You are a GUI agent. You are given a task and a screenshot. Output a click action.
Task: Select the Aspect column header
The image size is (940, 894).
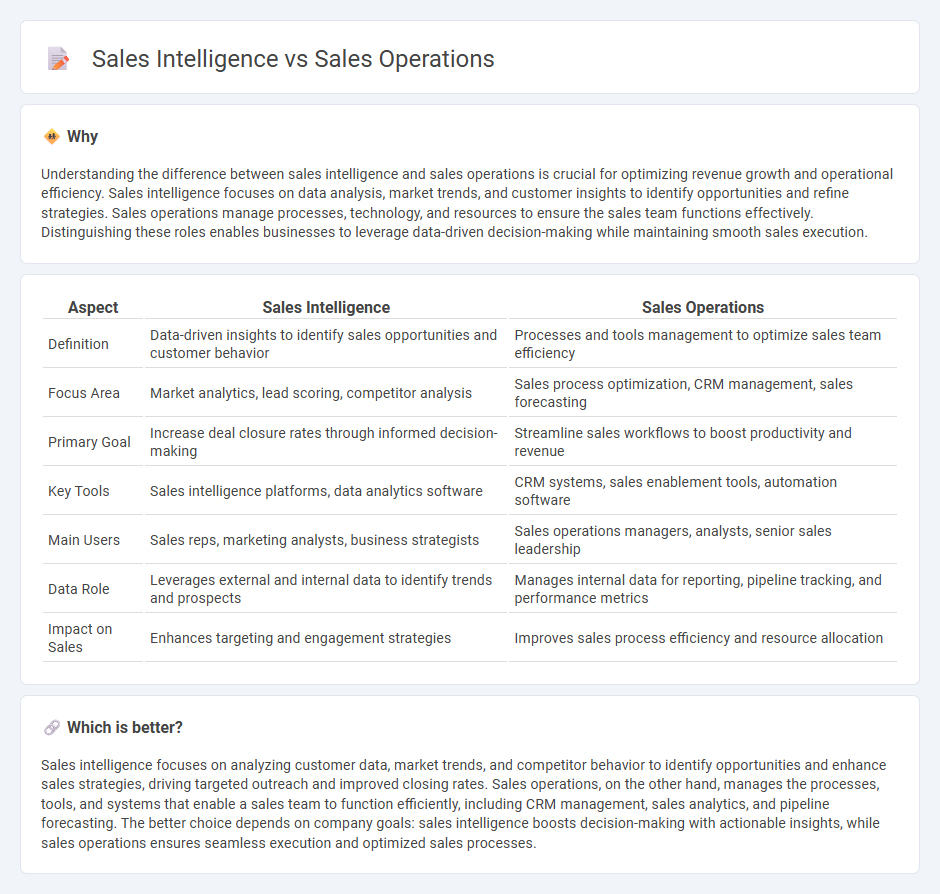tap(93, 307)
